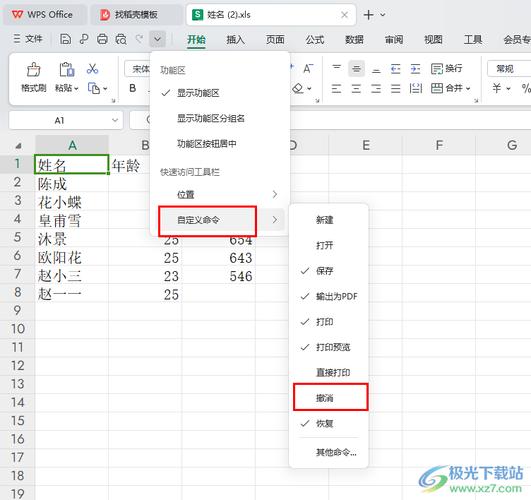Open the Copy dropdown arrow

pos(105,89)
